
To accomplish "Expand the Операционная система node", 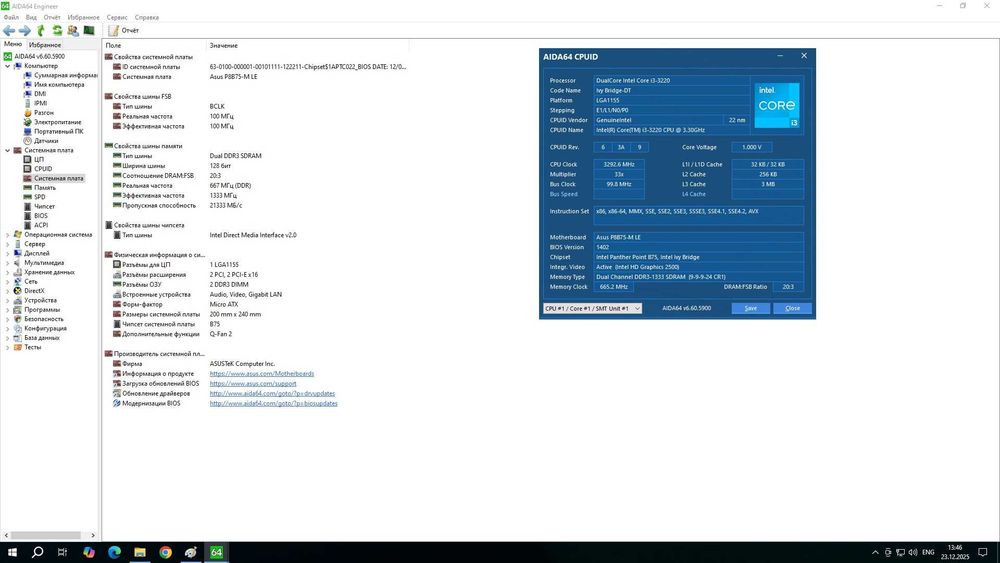I will click(x=8, y=235).
